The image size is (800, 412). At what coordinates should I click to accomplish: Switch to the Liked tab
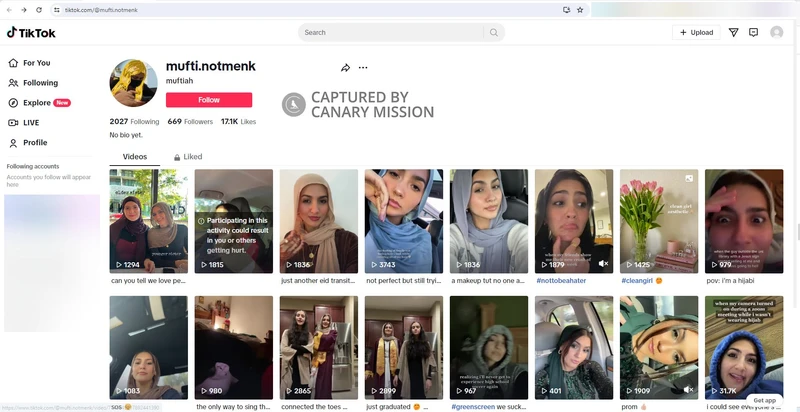[188, 157]
